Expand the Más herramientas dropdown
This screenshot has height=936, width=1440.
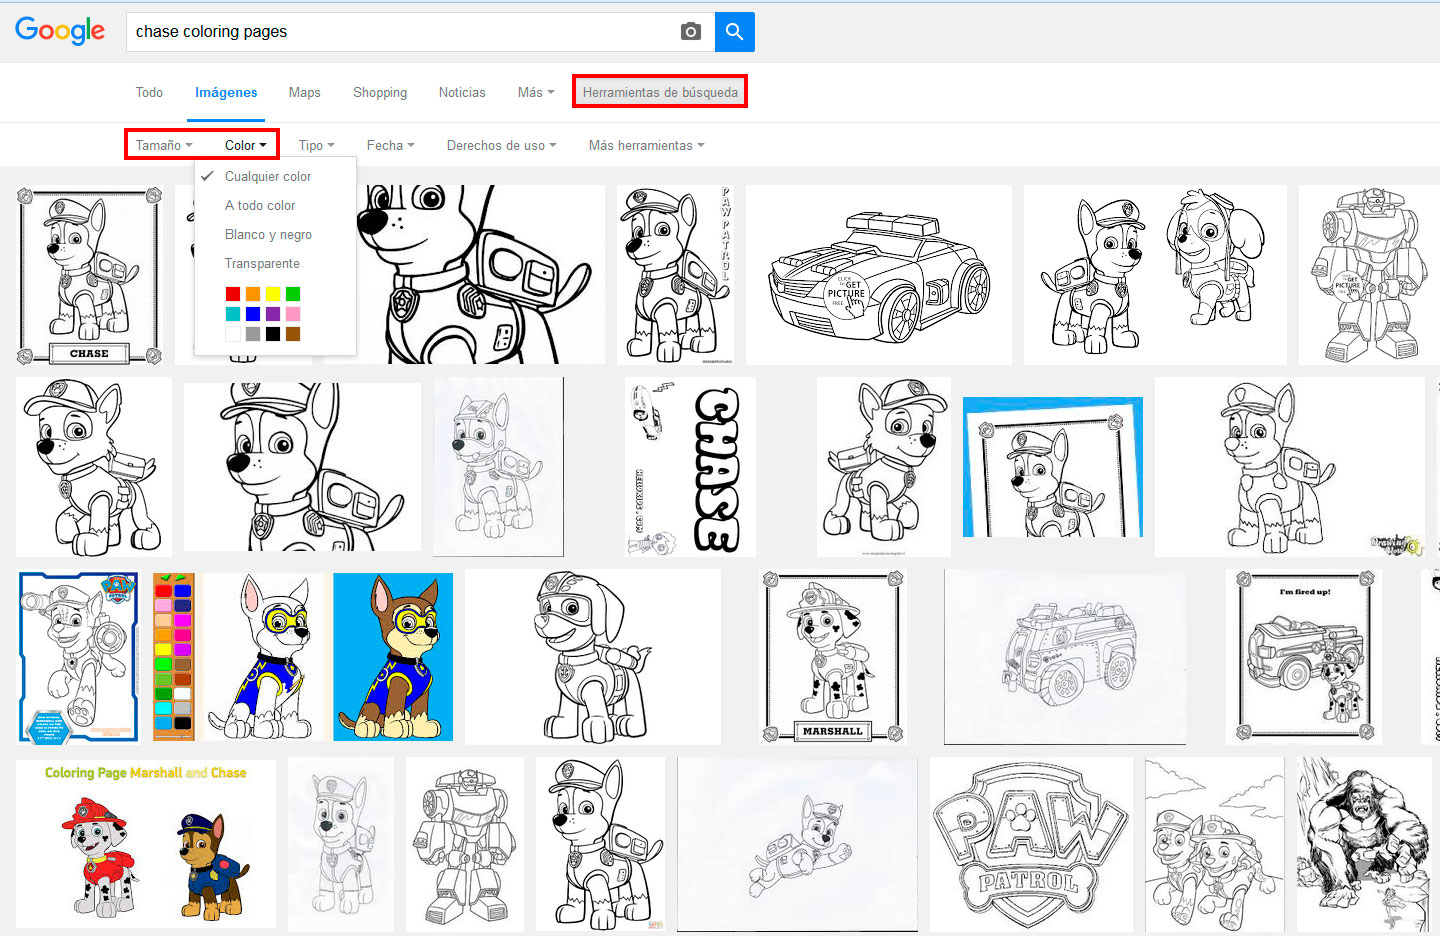(647, 145)
